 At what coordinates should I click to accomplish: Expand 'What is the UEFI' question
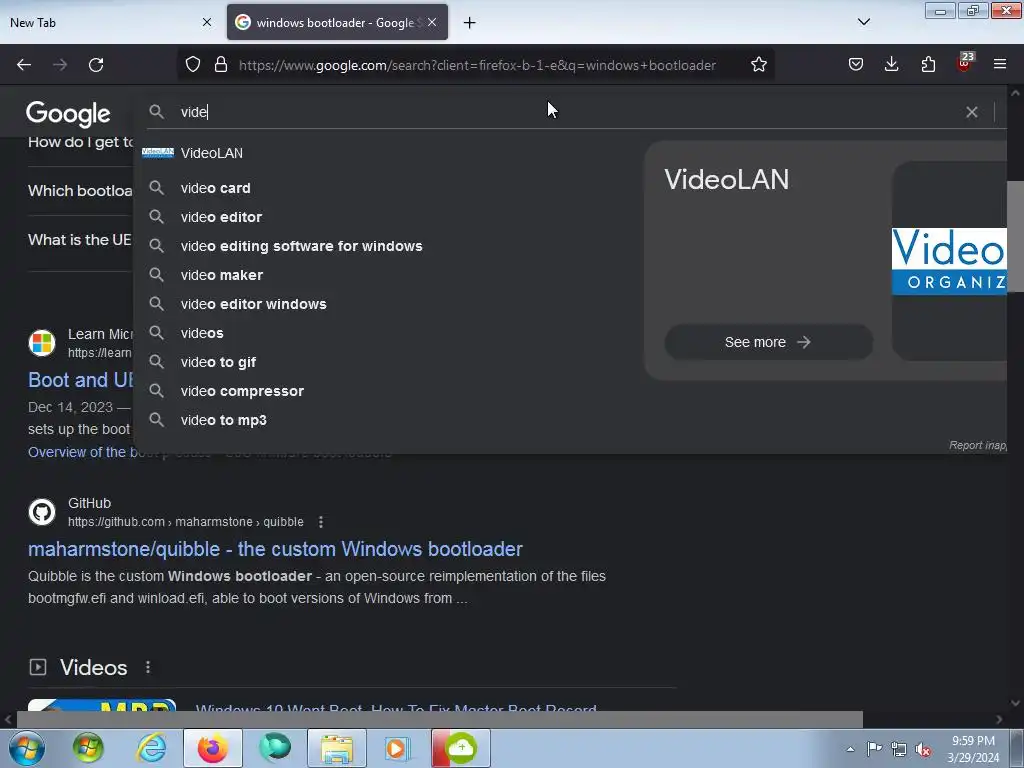tap(80, 240)
